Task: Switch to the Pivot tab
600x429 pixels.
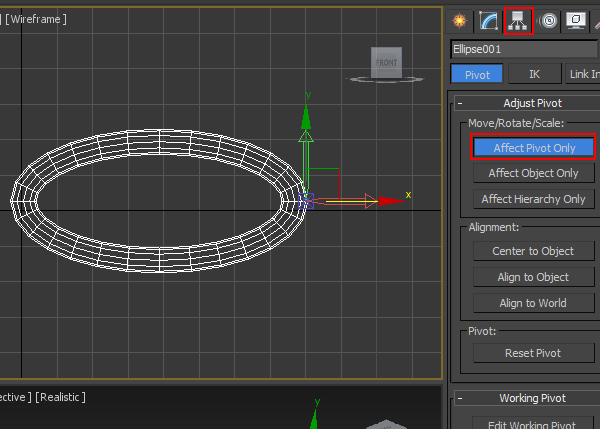Action: pyautogui.click(x=477, y=74)
